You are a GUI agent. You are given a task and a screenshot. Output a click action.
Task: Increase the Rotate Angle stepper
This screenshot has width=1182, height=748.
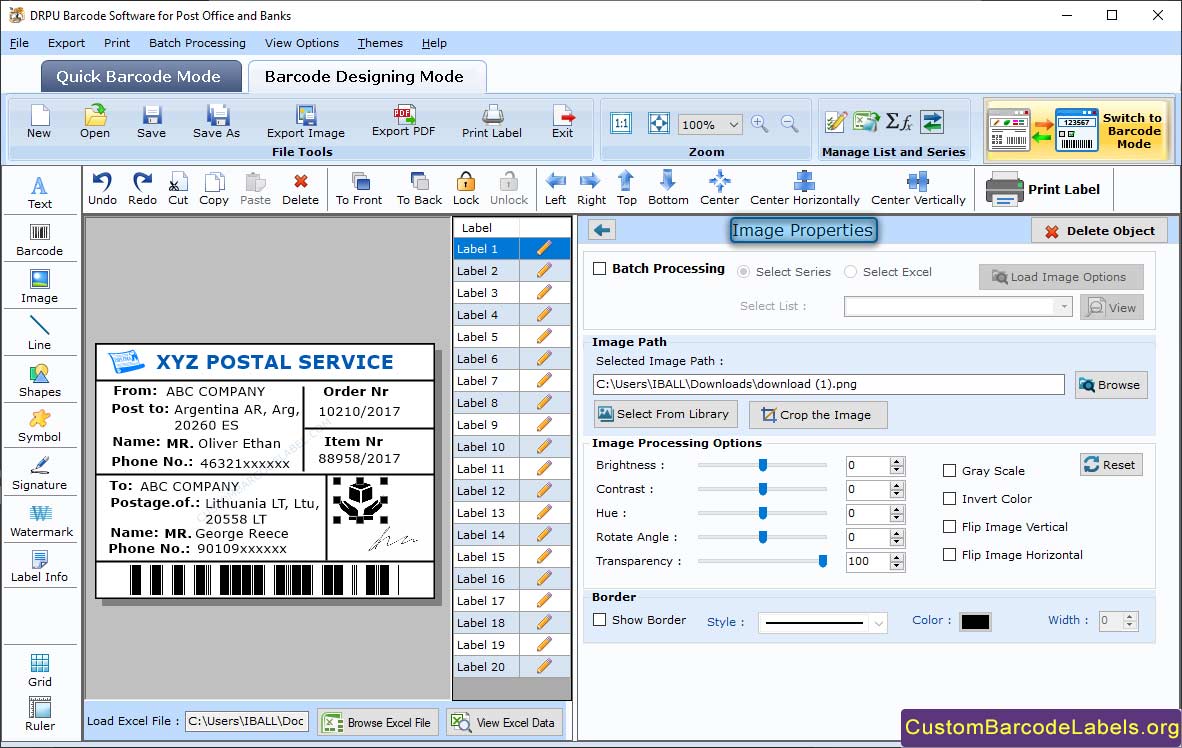tap(896, 533)
